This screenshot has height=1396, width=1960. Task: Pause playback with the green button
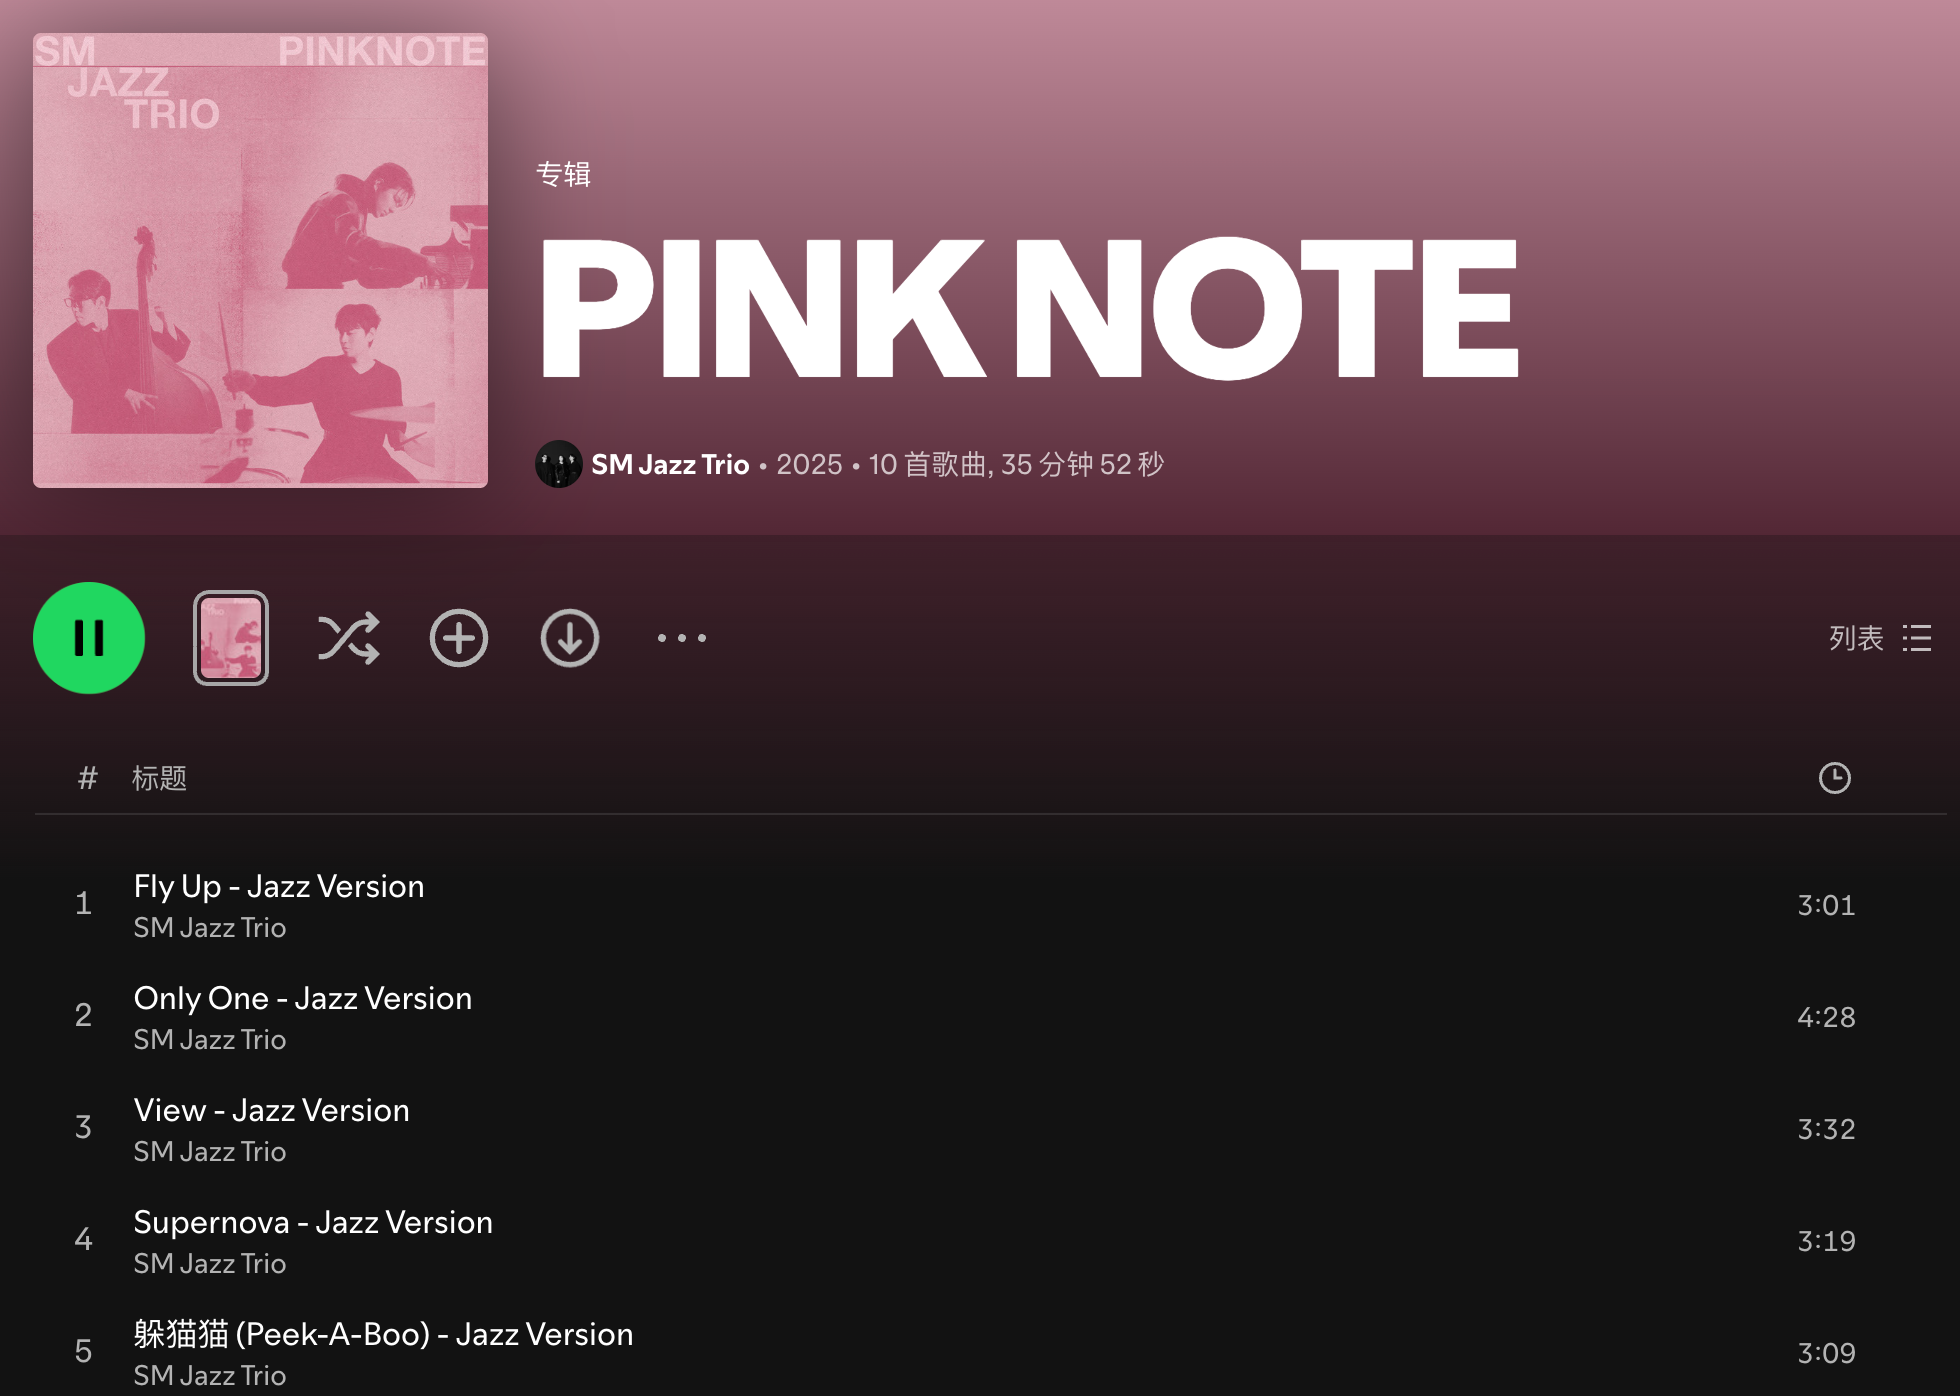89,638
